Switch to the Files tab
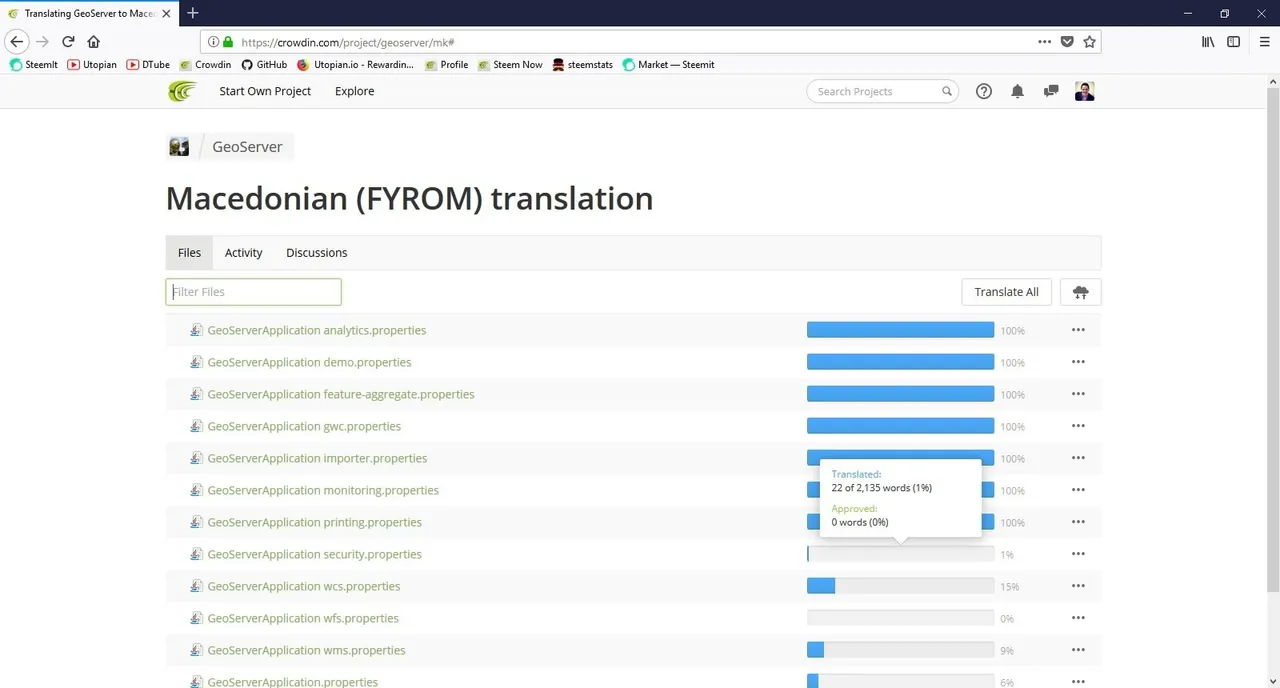This screenshot has height=688, width=1280. pos(189,253)
